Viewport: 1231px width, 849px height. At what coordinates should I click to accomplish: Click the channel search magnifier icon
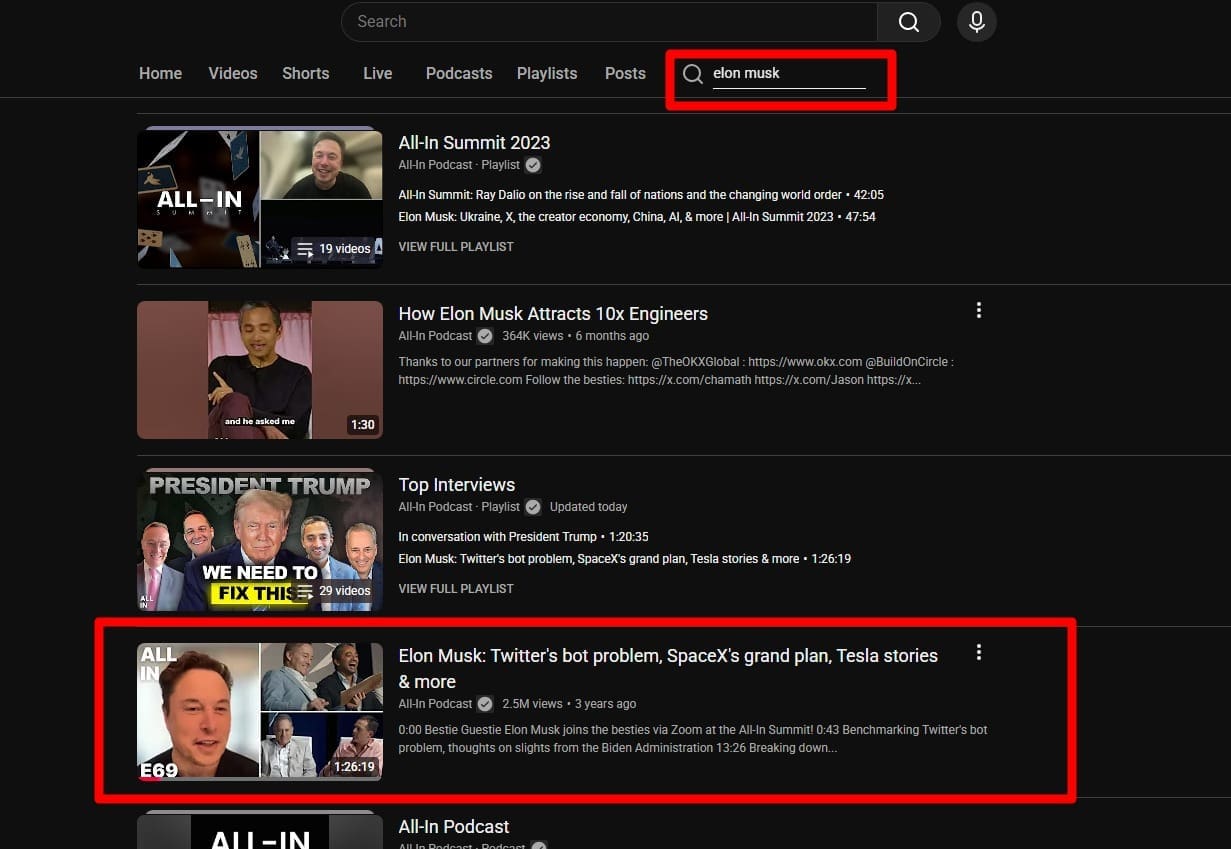[x=692, y=74]
